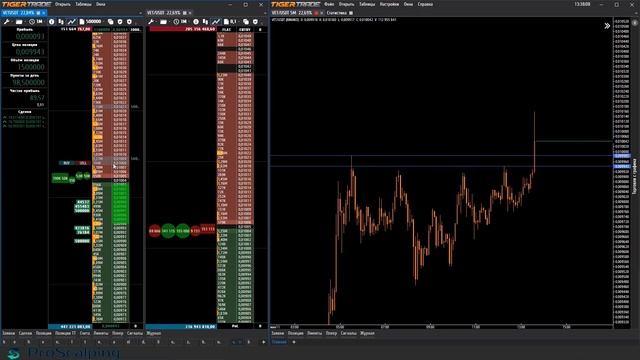
Task: Open the Сигналы bottom tab in left window
Action: pos(135,333)
